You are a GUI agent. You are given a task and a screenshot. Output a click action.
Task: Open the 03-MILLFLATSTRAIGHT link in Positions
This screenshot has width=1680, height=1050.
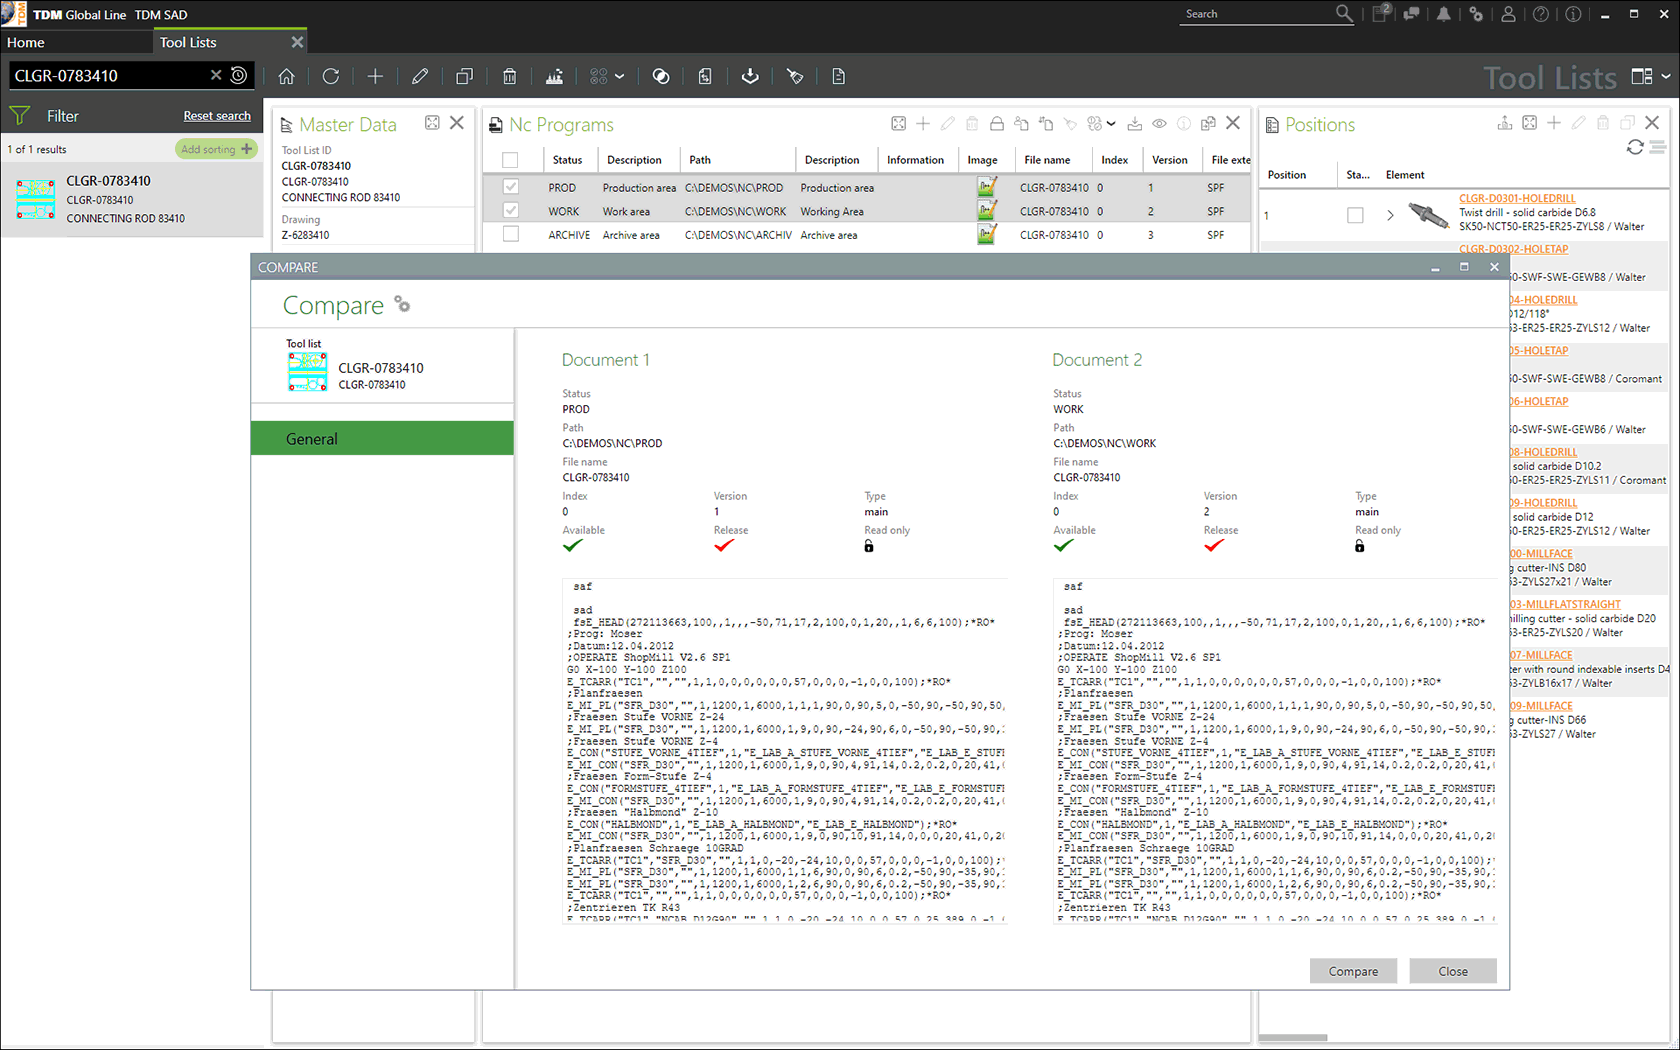click(x=1565, y=604)
